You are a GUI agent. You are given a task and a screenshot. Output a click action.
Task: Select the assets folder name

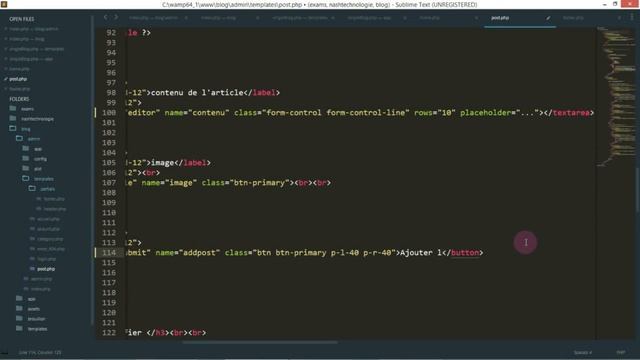[x=33, y=309]
